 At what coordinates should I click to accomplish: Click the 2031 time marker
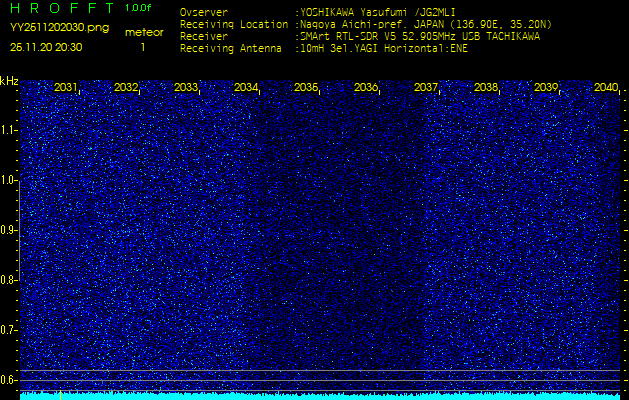66,87
